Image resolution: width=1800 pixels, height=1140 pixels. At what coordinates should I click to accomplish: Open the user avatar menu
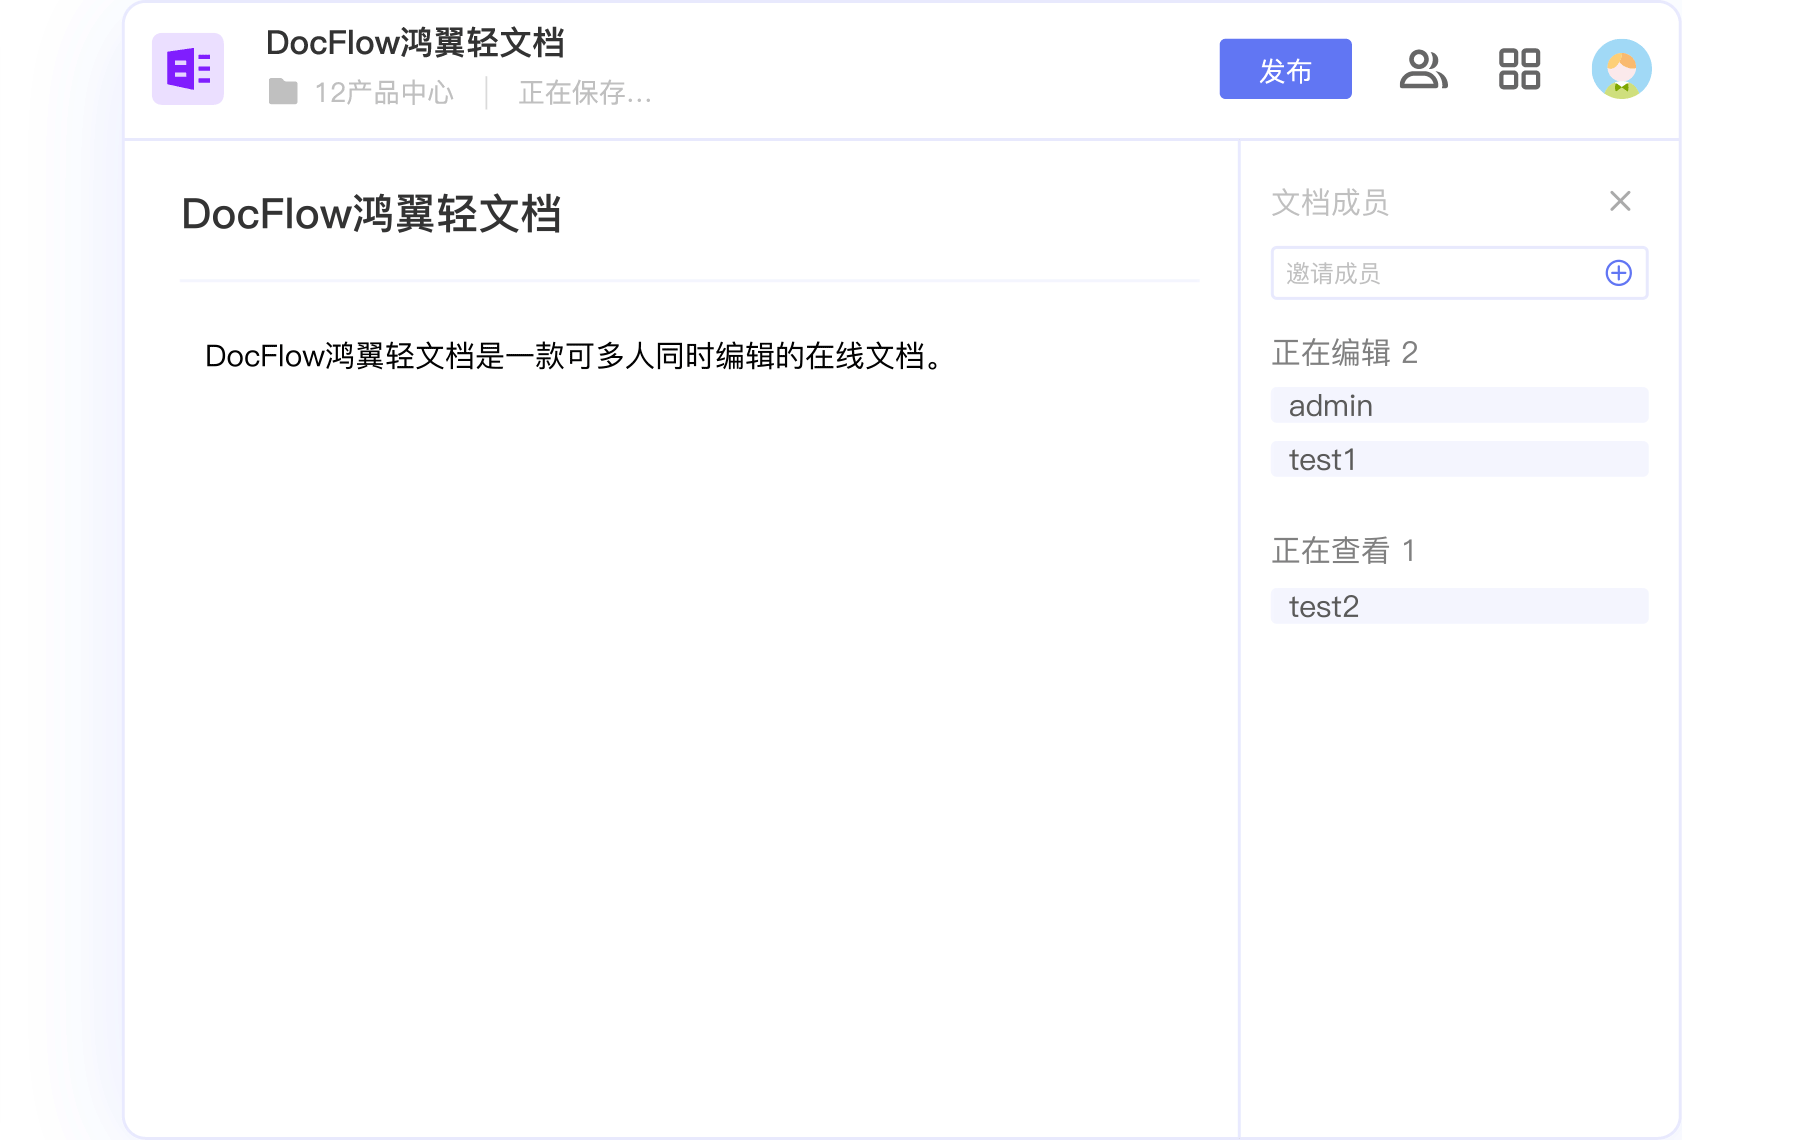point(1621,69)
